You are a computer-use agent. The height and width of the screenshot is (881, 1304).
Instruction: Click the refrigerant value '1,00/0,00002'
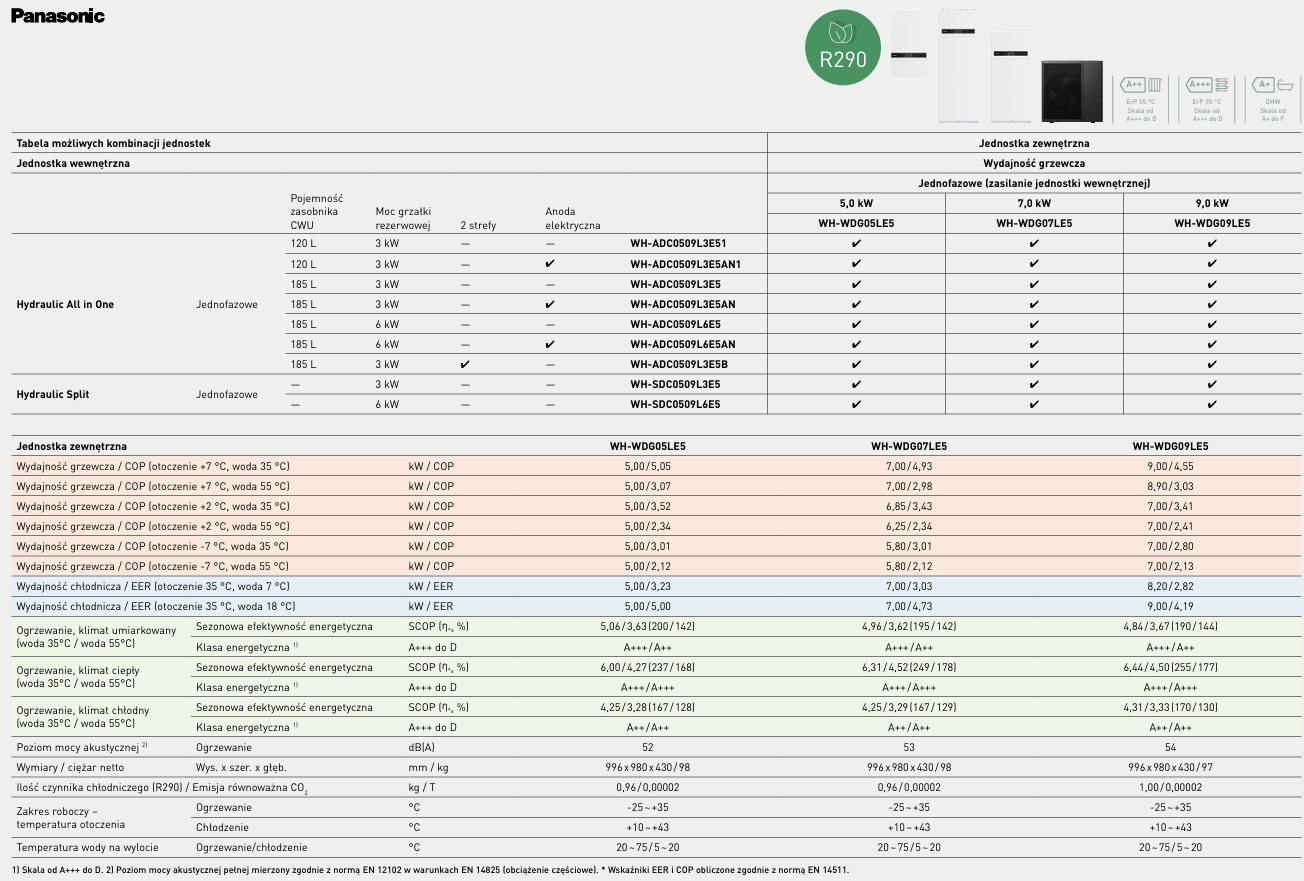[1170, 787]
